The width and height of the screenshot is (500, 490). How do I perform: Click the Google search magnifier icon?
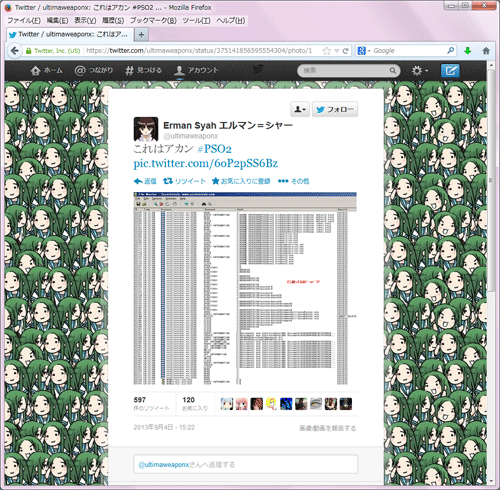point(450,51)
